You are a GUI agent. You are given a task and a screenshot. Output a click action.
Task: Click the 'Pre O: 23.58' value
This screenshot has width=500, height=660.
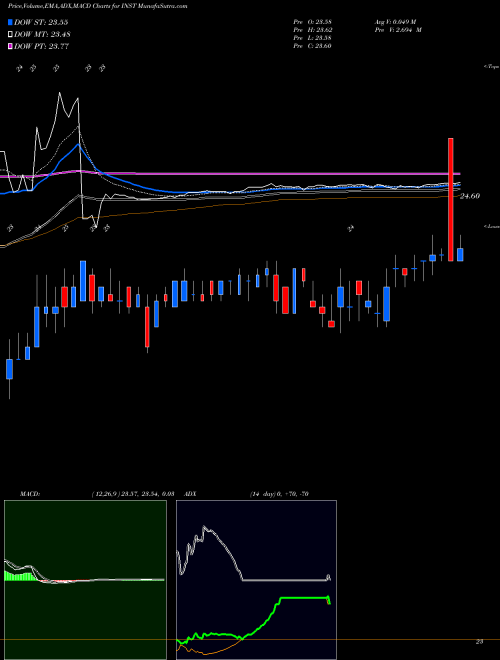point(313,21)
